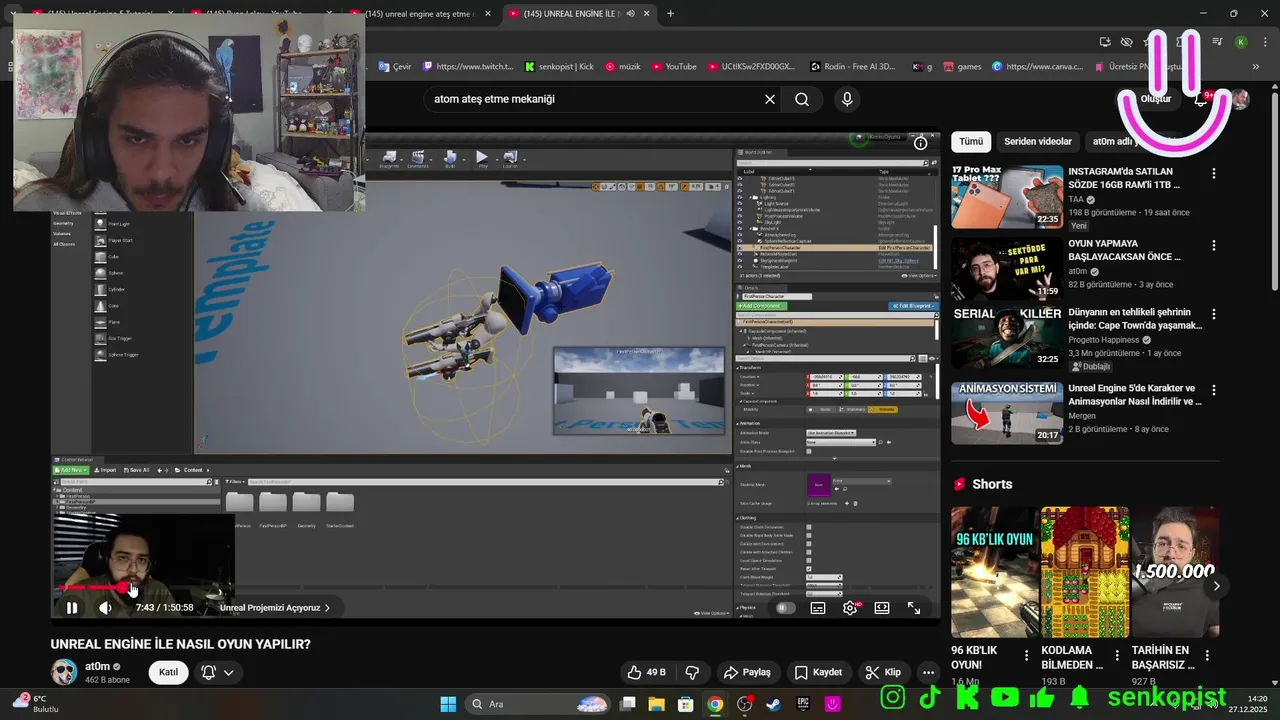Open options menu for Cape Town video

[1214, 313]
